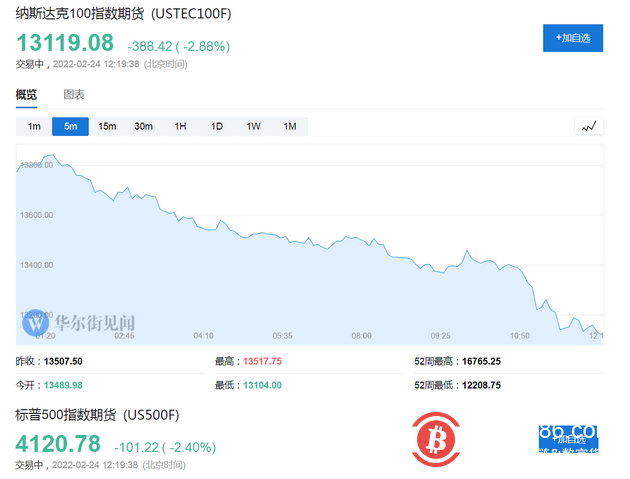
Task: Click the USTEC100F timestamp 2022-02-24 12:19:38
Action: click(96, 64)
